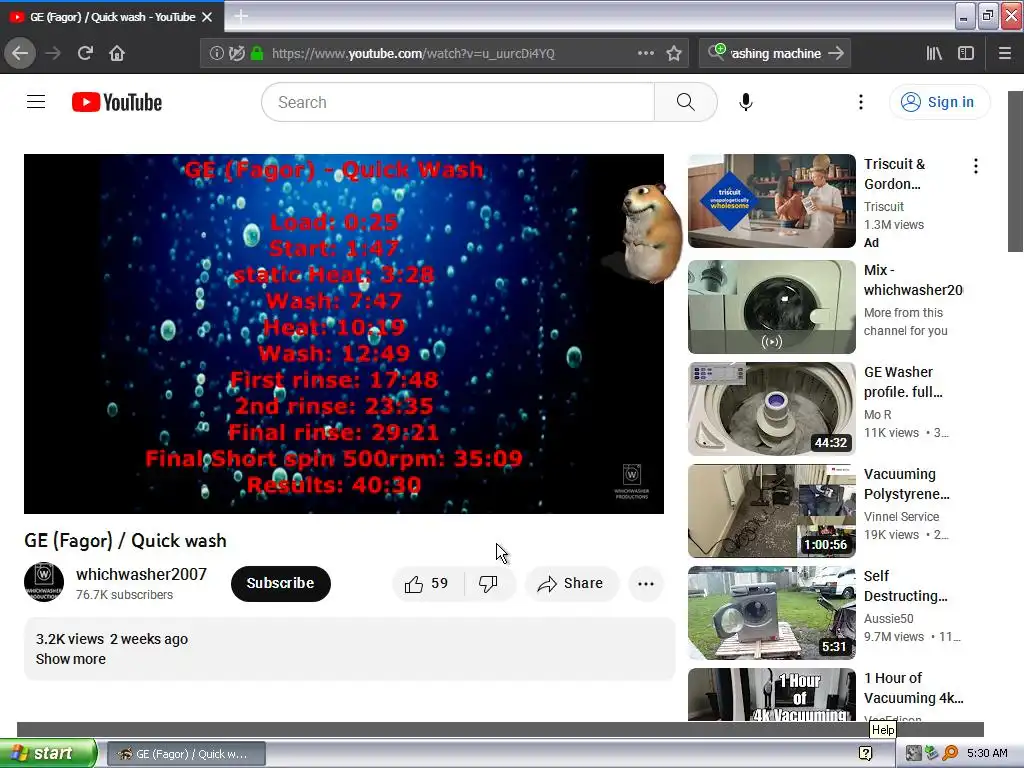Reload the page with the refresh icon
This screenshot has width=1024, height=768.
coord(85,53)
